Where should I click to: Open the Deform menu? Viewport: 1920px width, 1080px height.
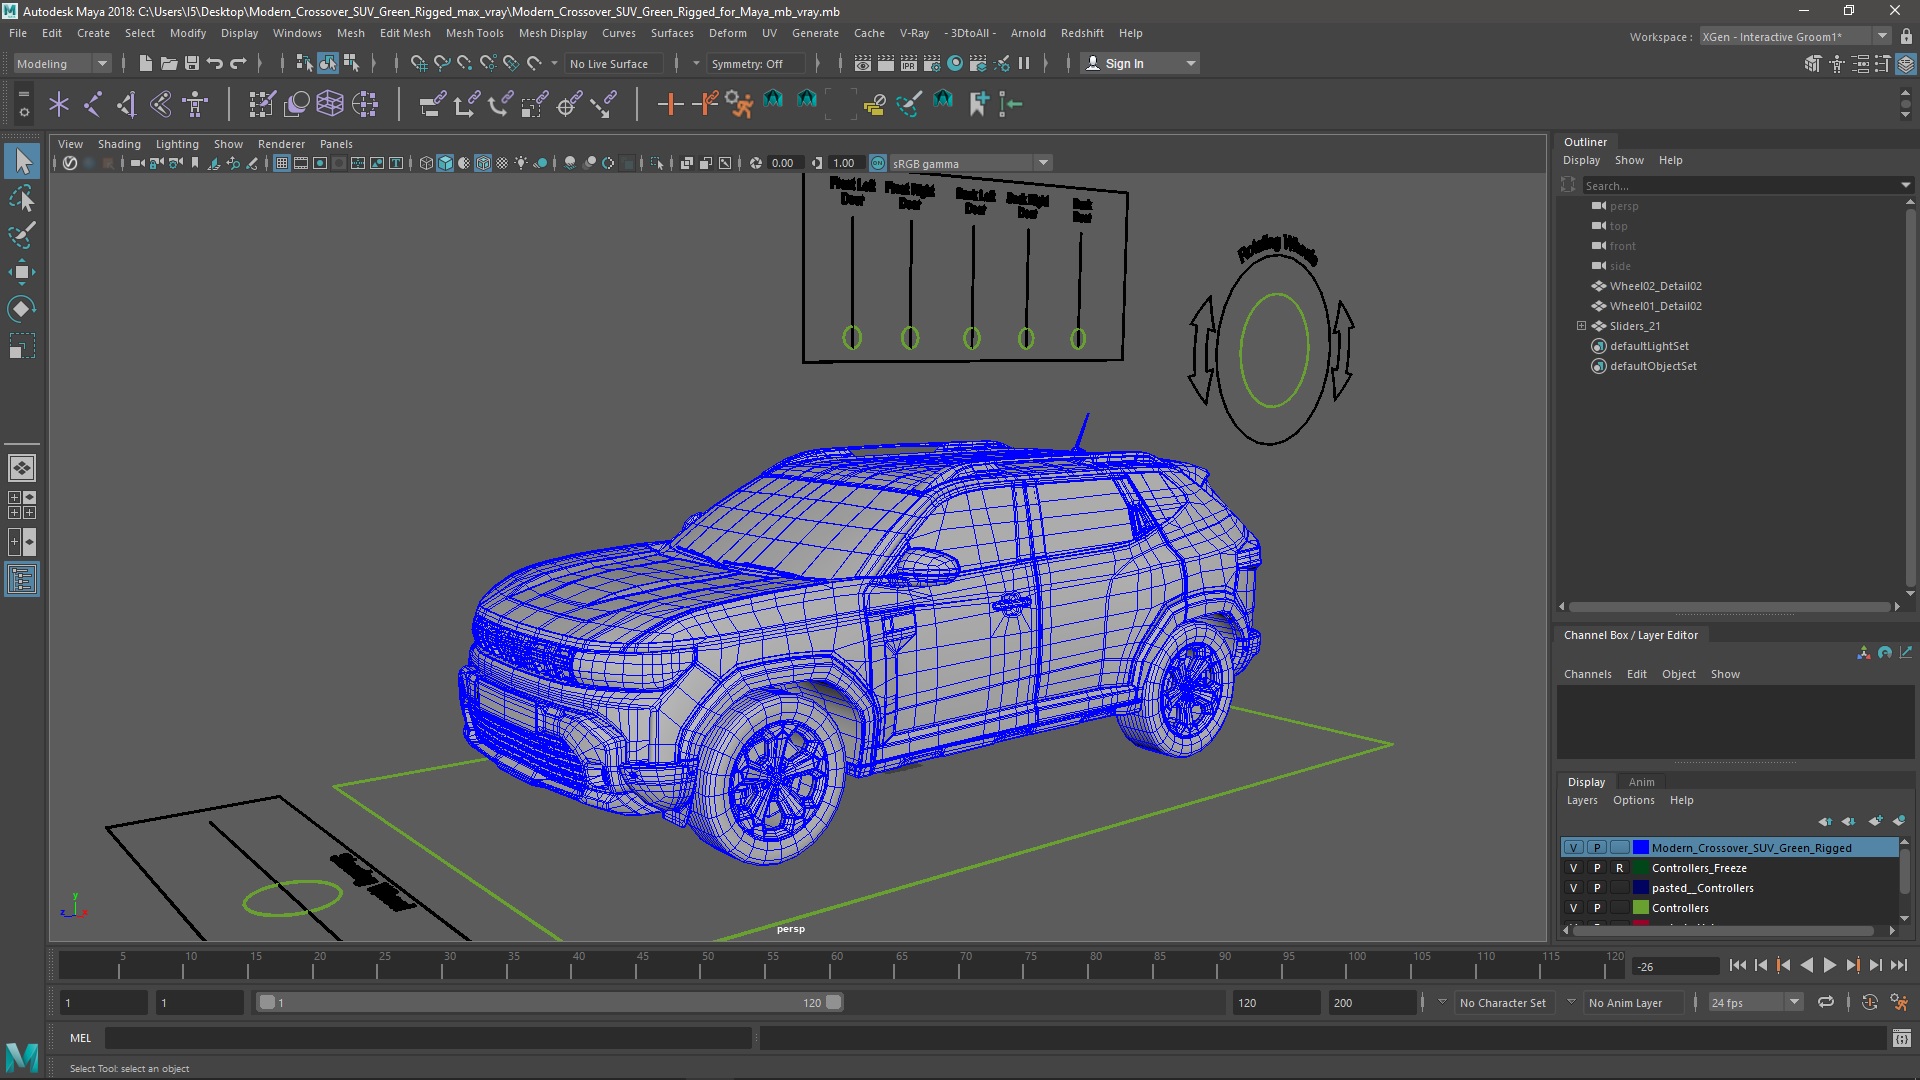pyautogui.click(x=727, y=33)
